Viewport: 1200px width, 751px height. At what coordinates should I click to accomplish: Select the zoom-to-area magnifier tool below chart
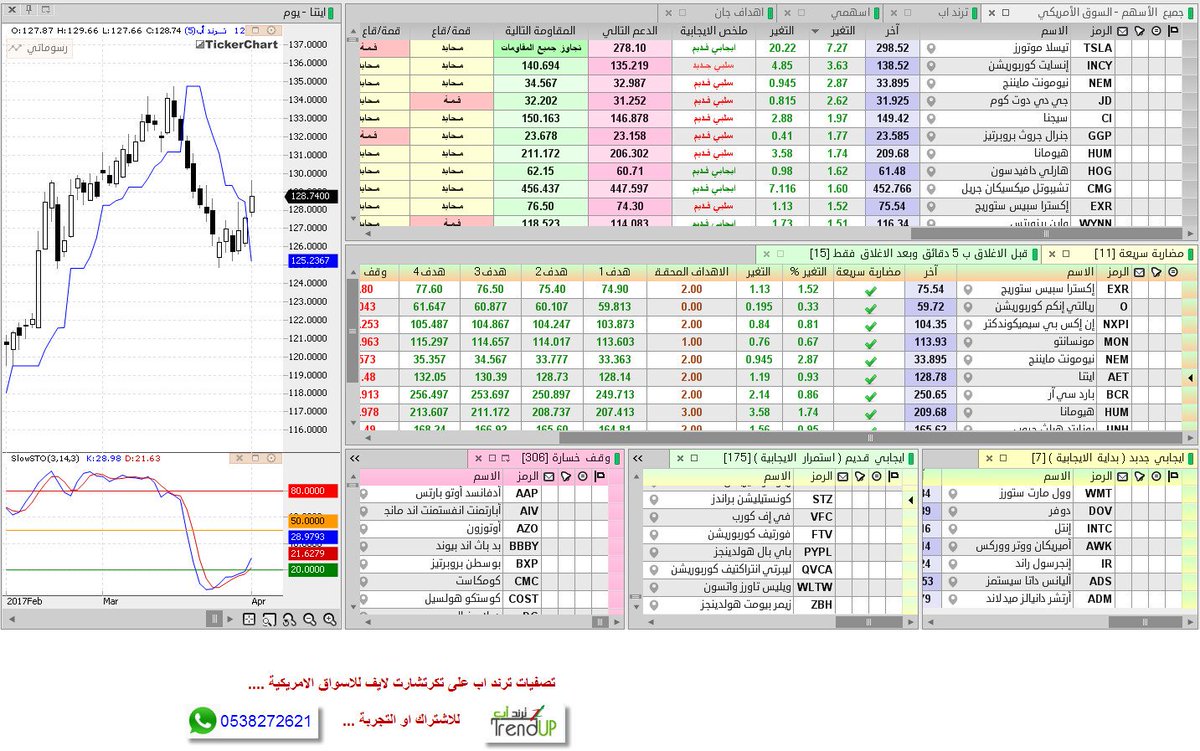coord(269,619)
